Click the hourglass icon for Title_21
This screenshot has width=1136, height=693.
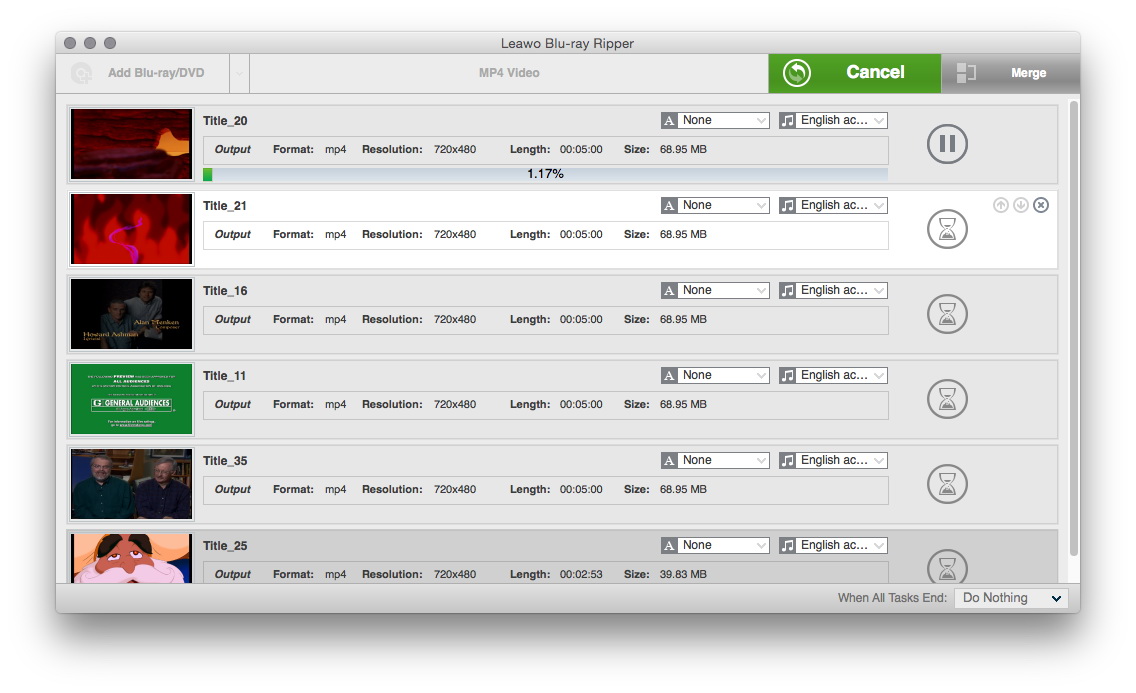(946, 230)
